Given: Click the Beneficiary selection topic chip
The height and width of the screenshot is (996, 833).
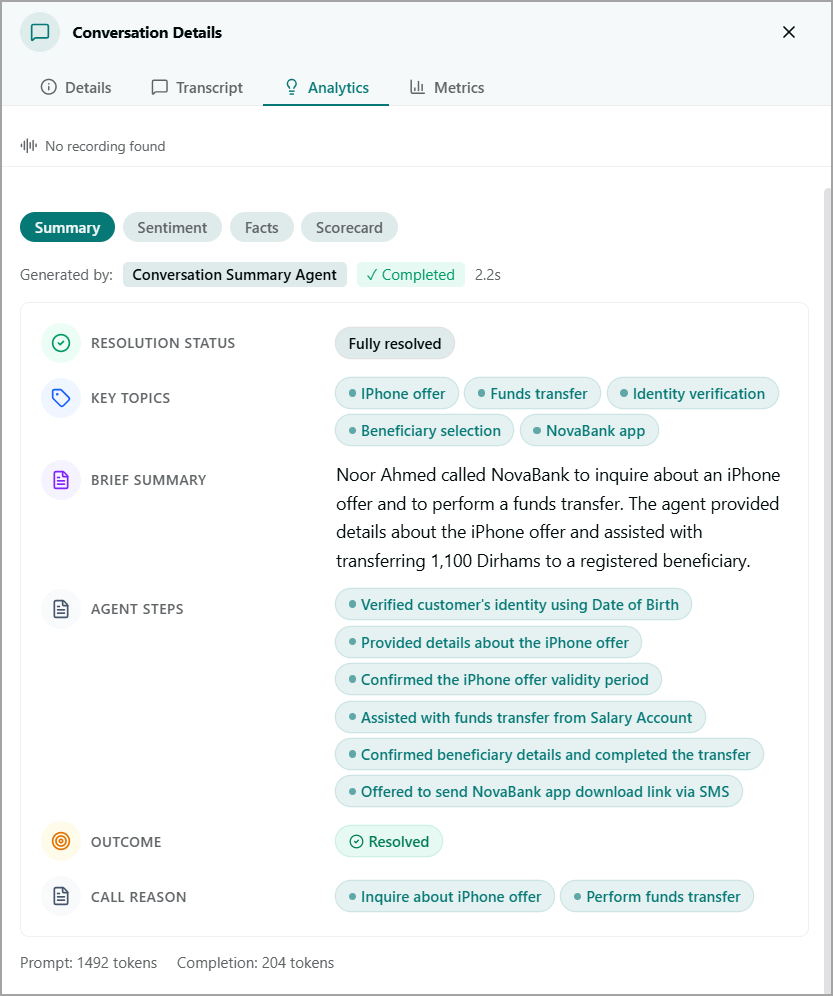Looking at the screenshot, I should [424, 431].
